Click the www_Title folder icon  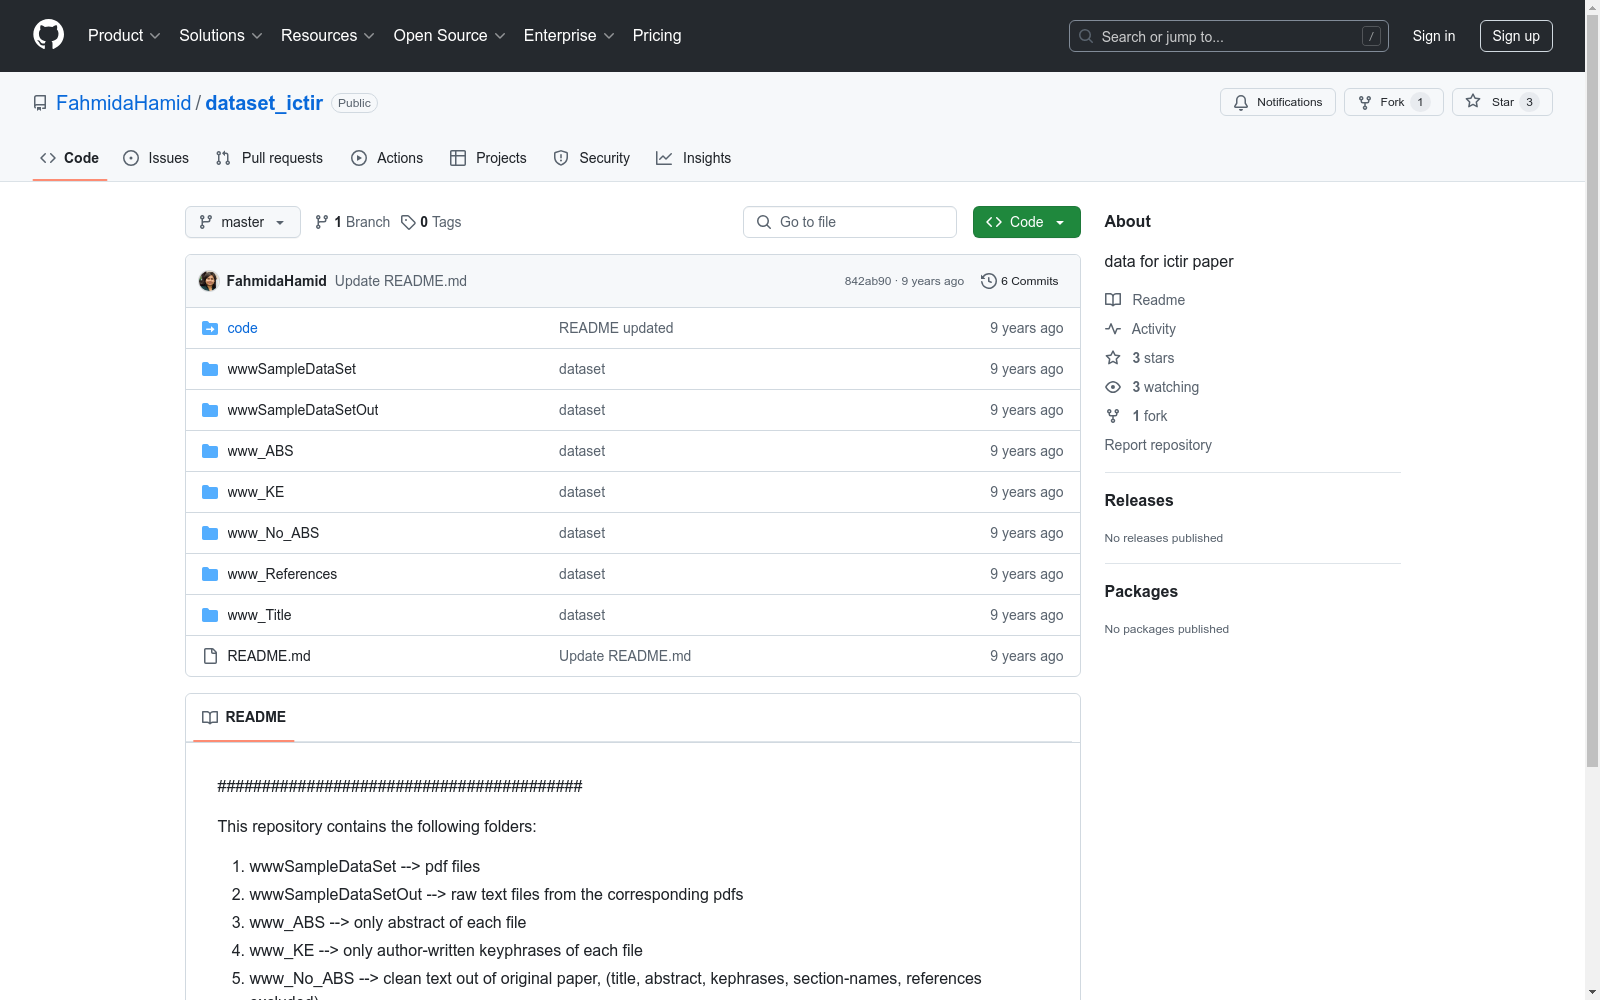point(210,615)
